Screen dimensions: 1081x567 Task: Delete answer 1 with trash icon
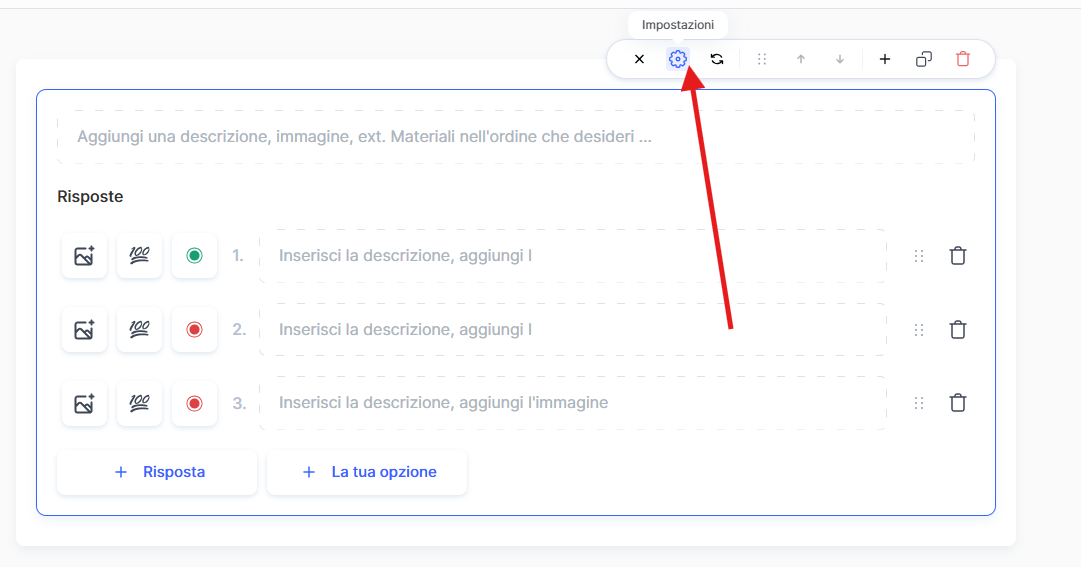coord(957,256)
